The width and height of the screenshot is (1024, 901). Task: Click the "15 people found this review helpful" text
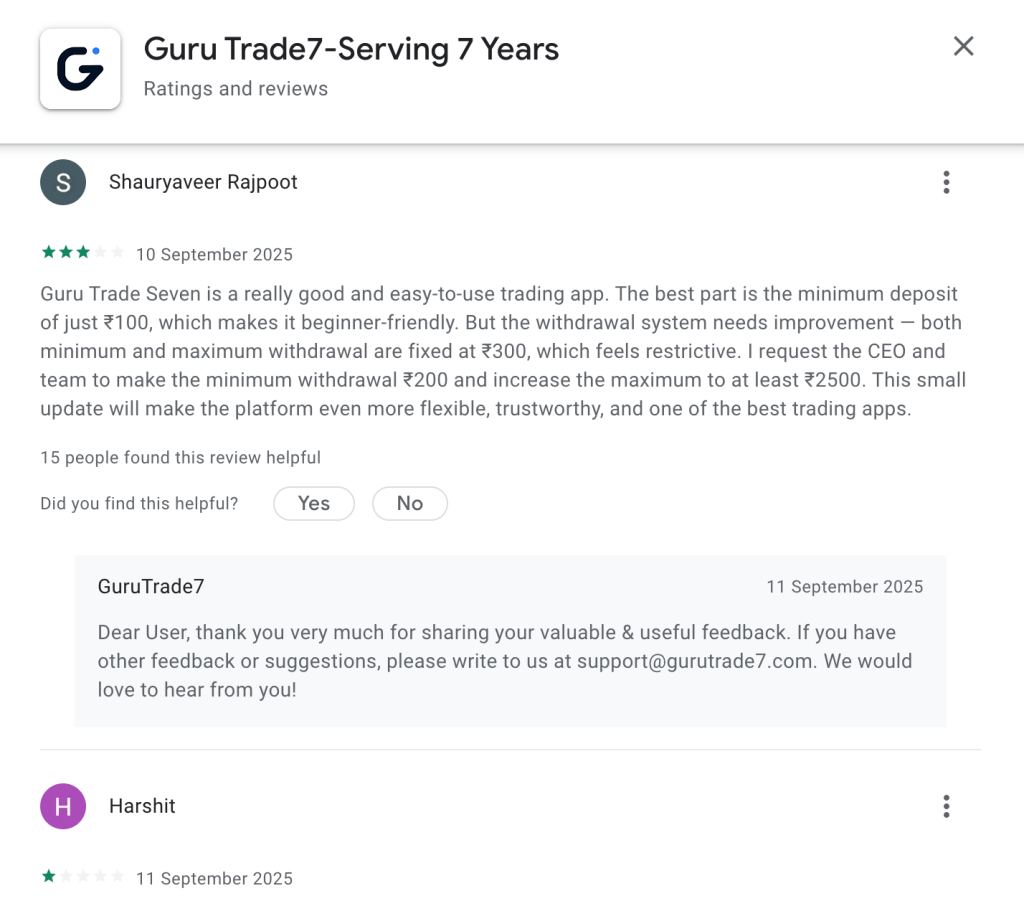coord(180,458)
